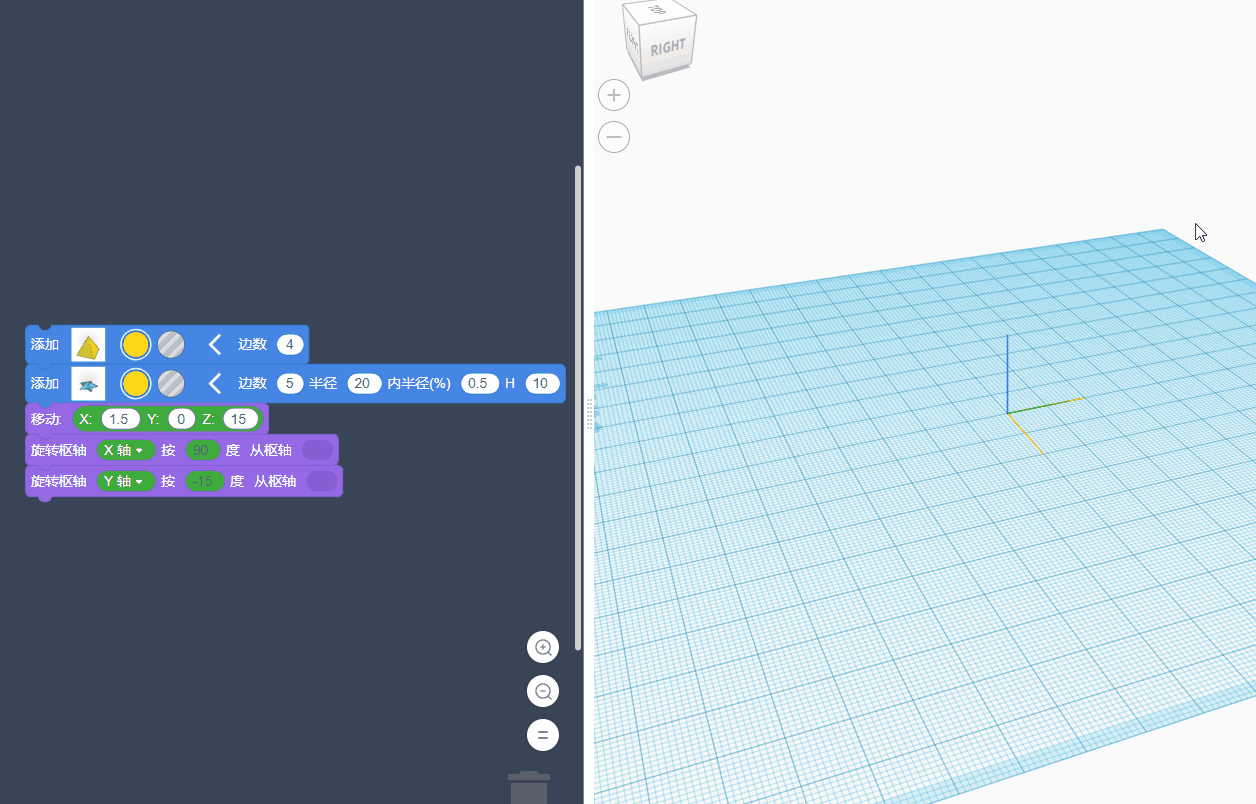1256x804 pixels.
Task: Click the magnifier zoom-in icon in block workspace
Action: 543,647
